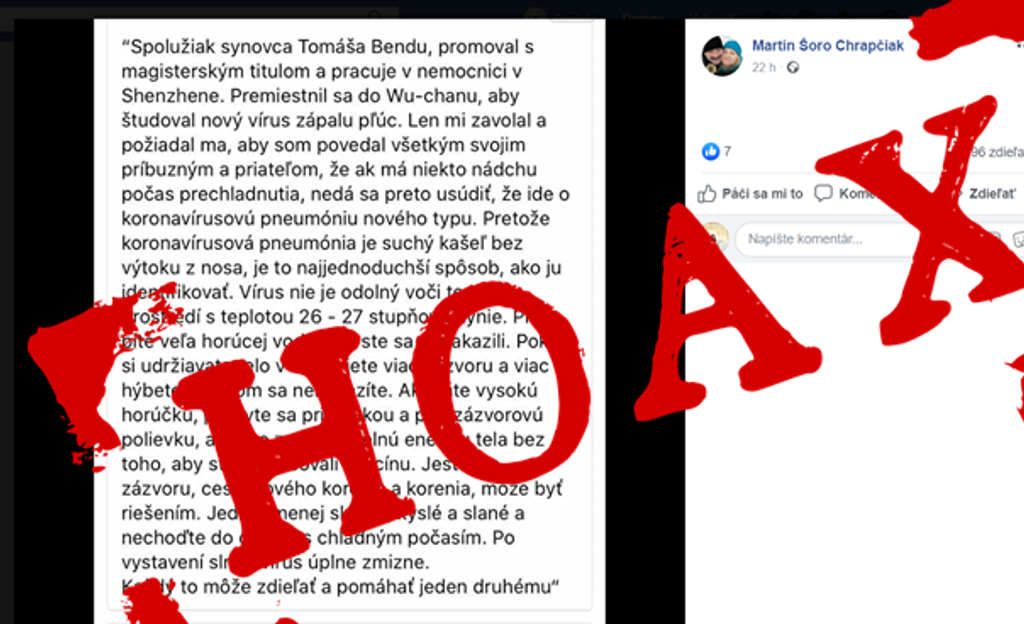This screenshot has height=624, width=1024.
Task: View the 96 zdieľaní shares list
Action: (997, 152)
